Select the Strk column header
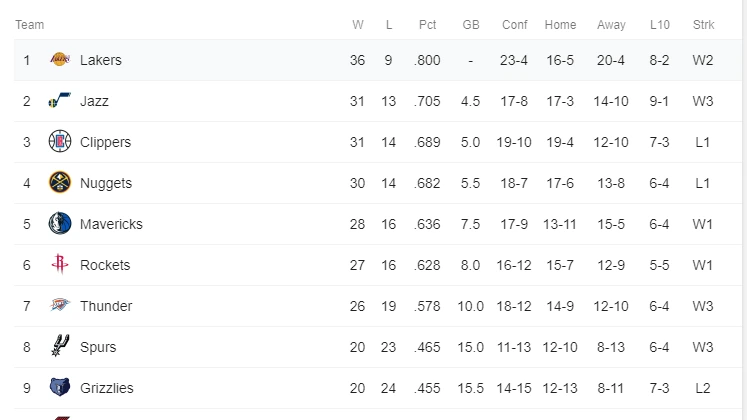This screenshot has width=747, height=420. click(703, 25)
